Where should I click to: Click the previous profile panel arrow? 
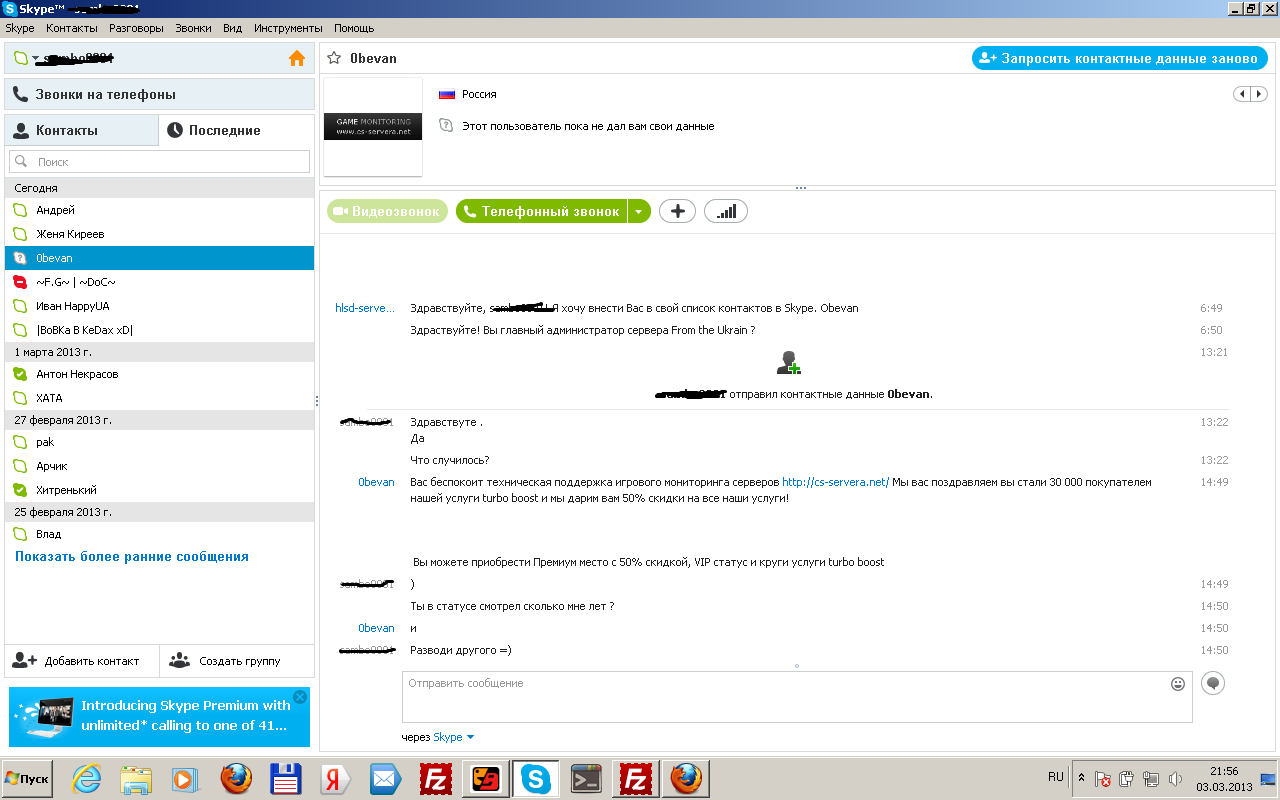(x=1242, y=94)
